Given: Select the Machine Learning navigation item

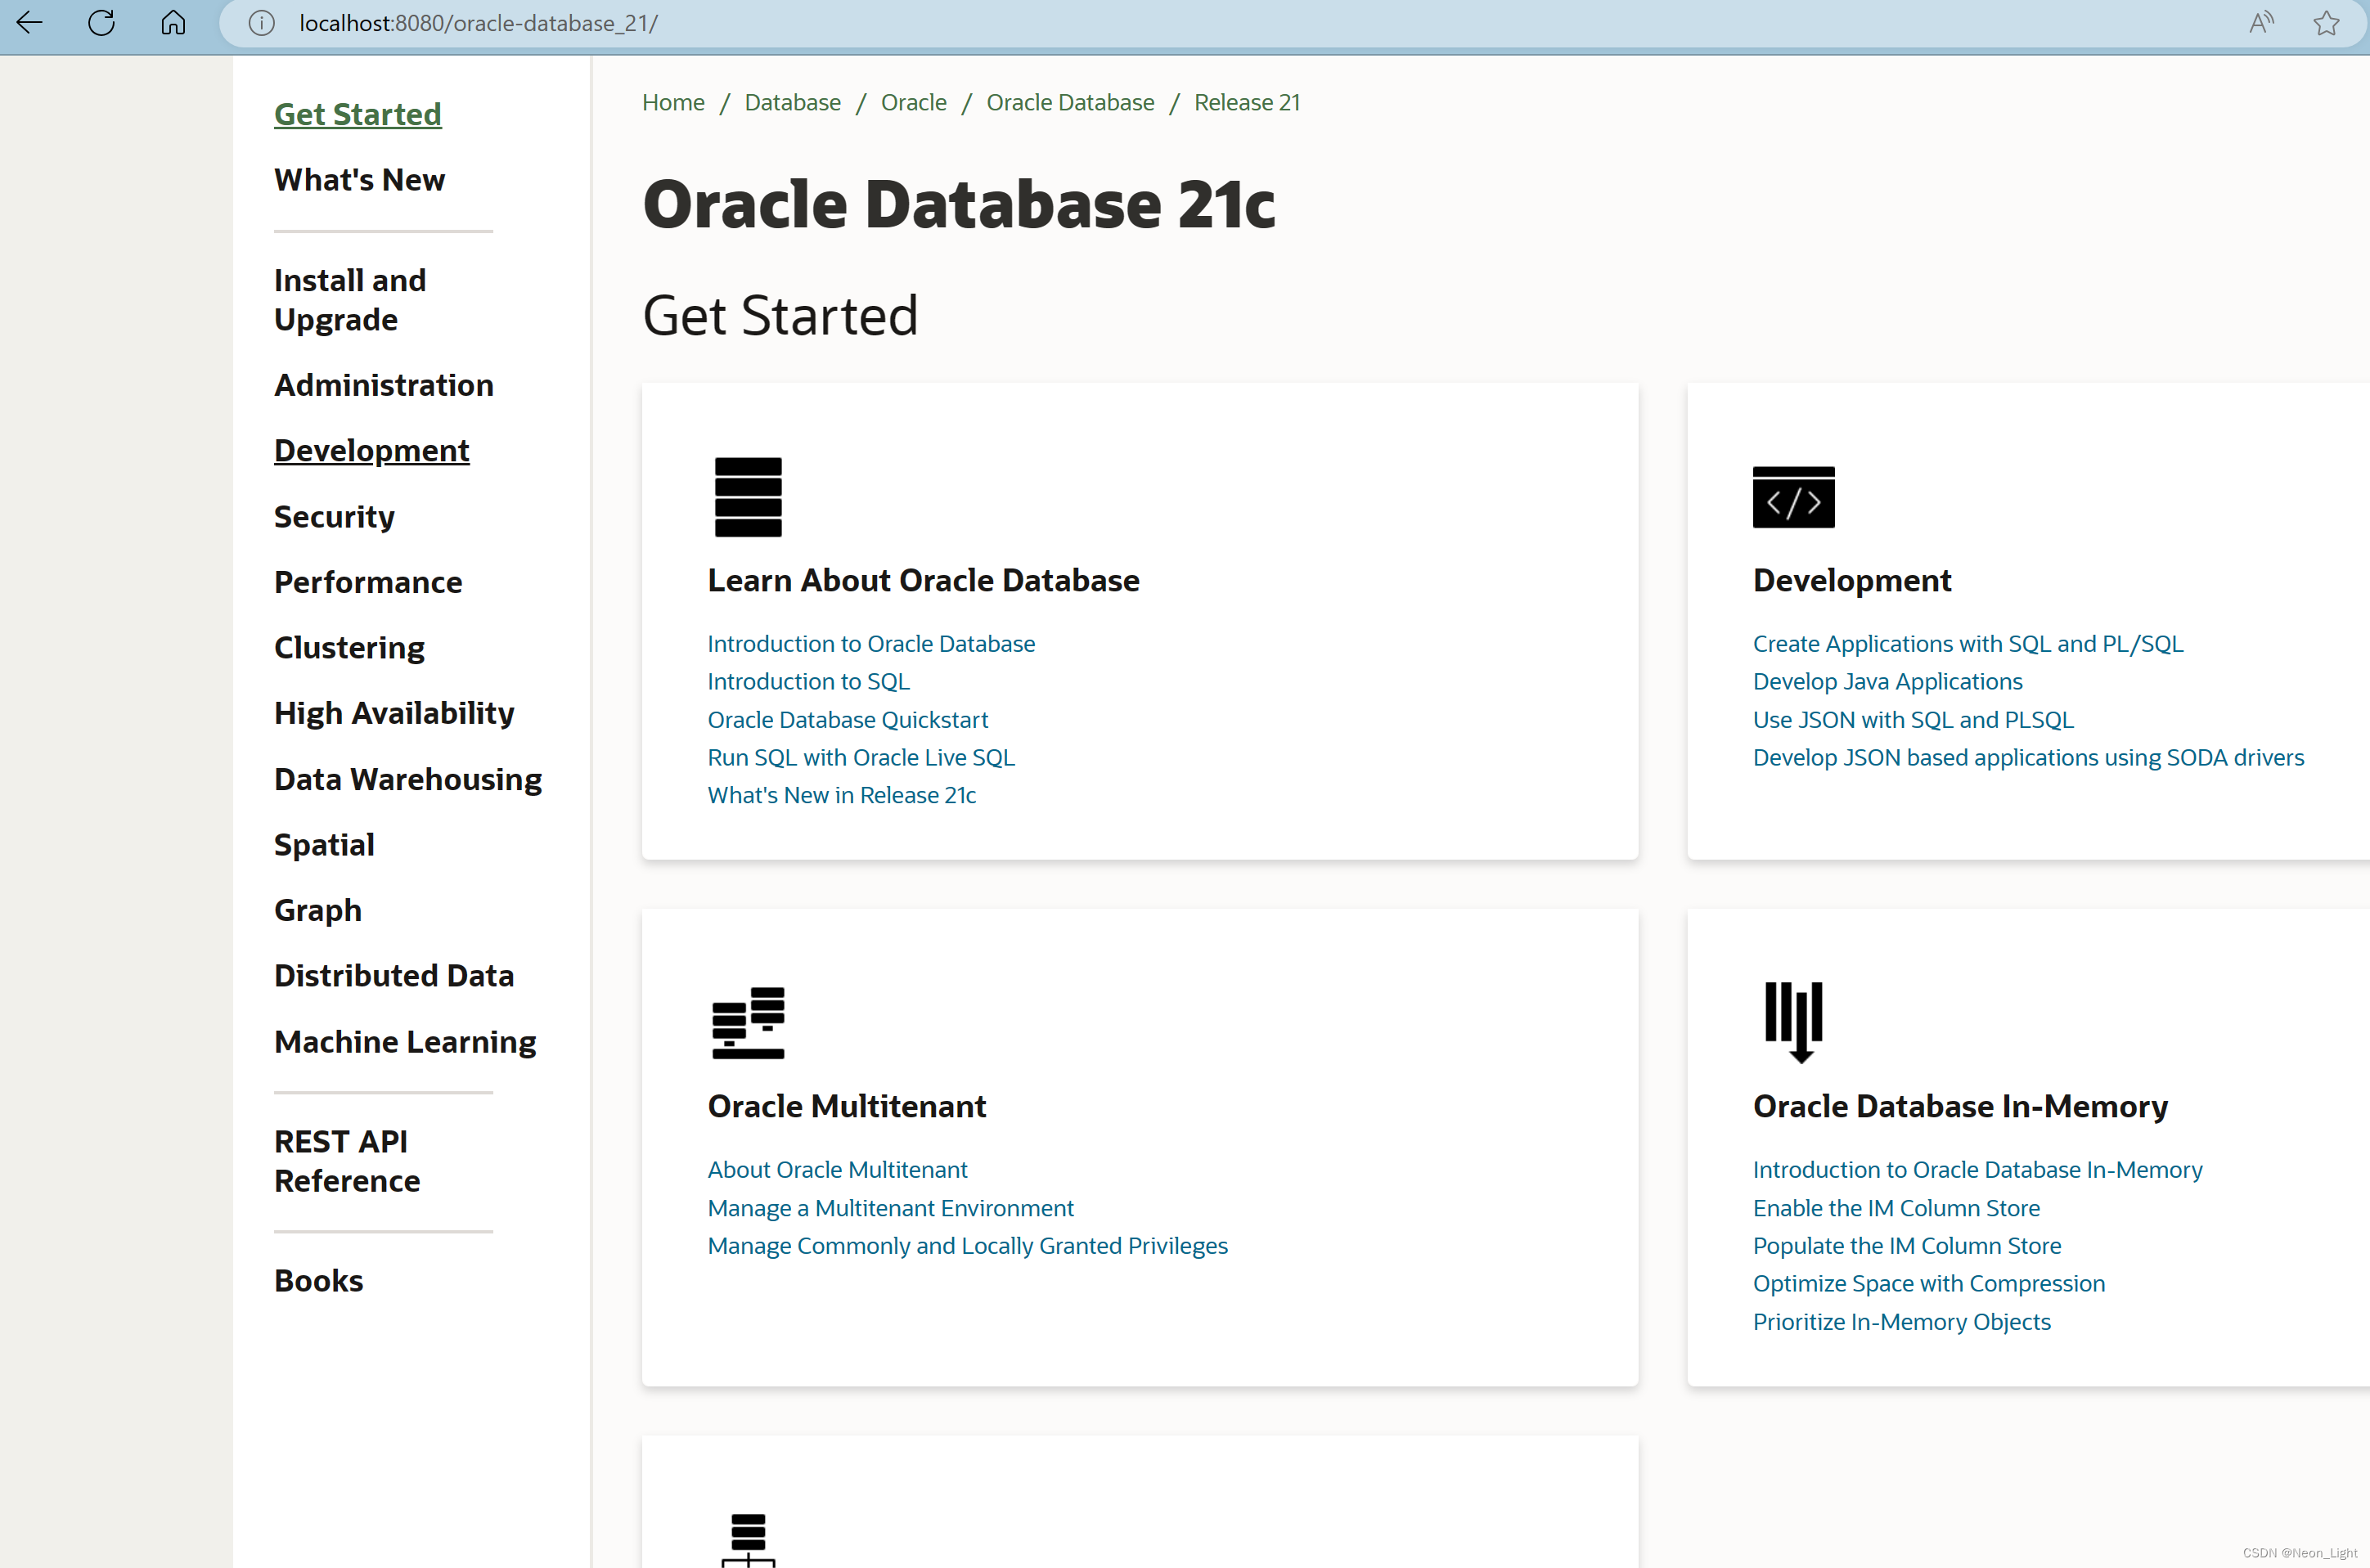Looking at the screenshot, I should coord(406,1040).
